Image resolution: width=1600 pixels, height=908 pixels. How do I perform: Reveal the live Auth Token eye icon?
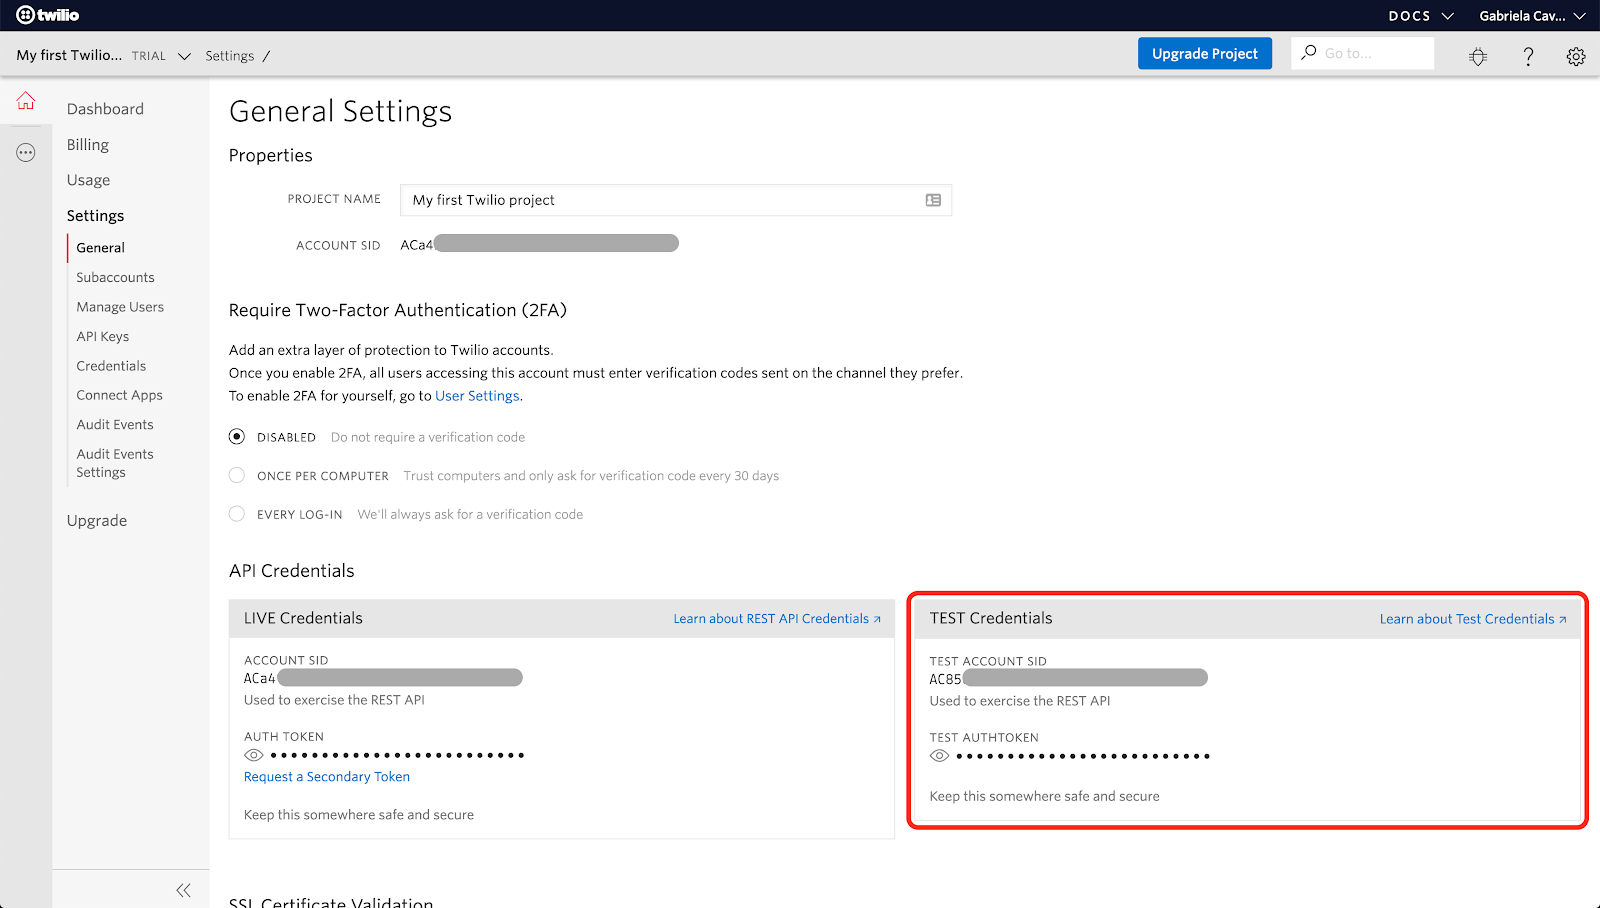click(x=253, y=755)
